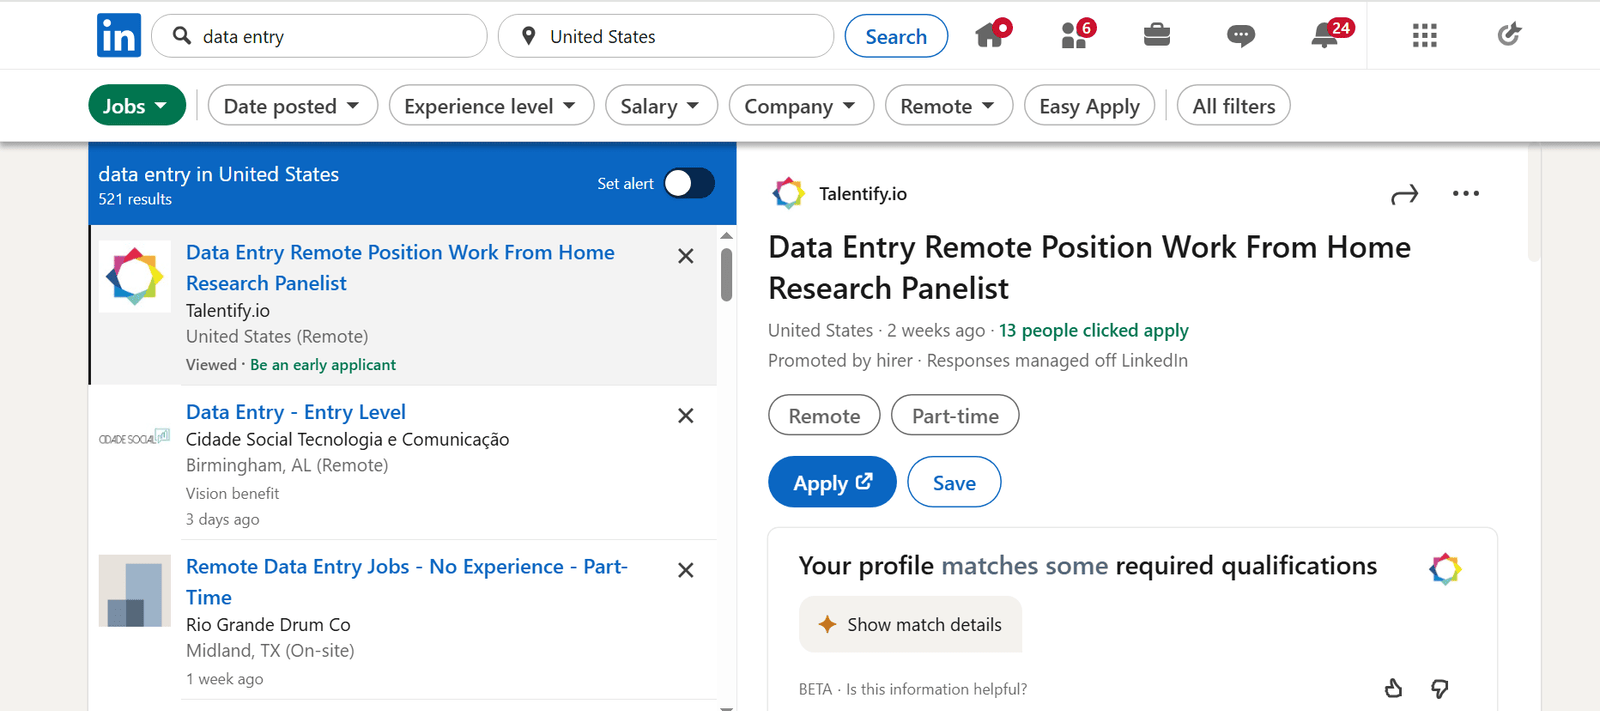Click the job list scrollbar thumb
The width and height of the screenshot is (1600, 711).
coord(726,274)
